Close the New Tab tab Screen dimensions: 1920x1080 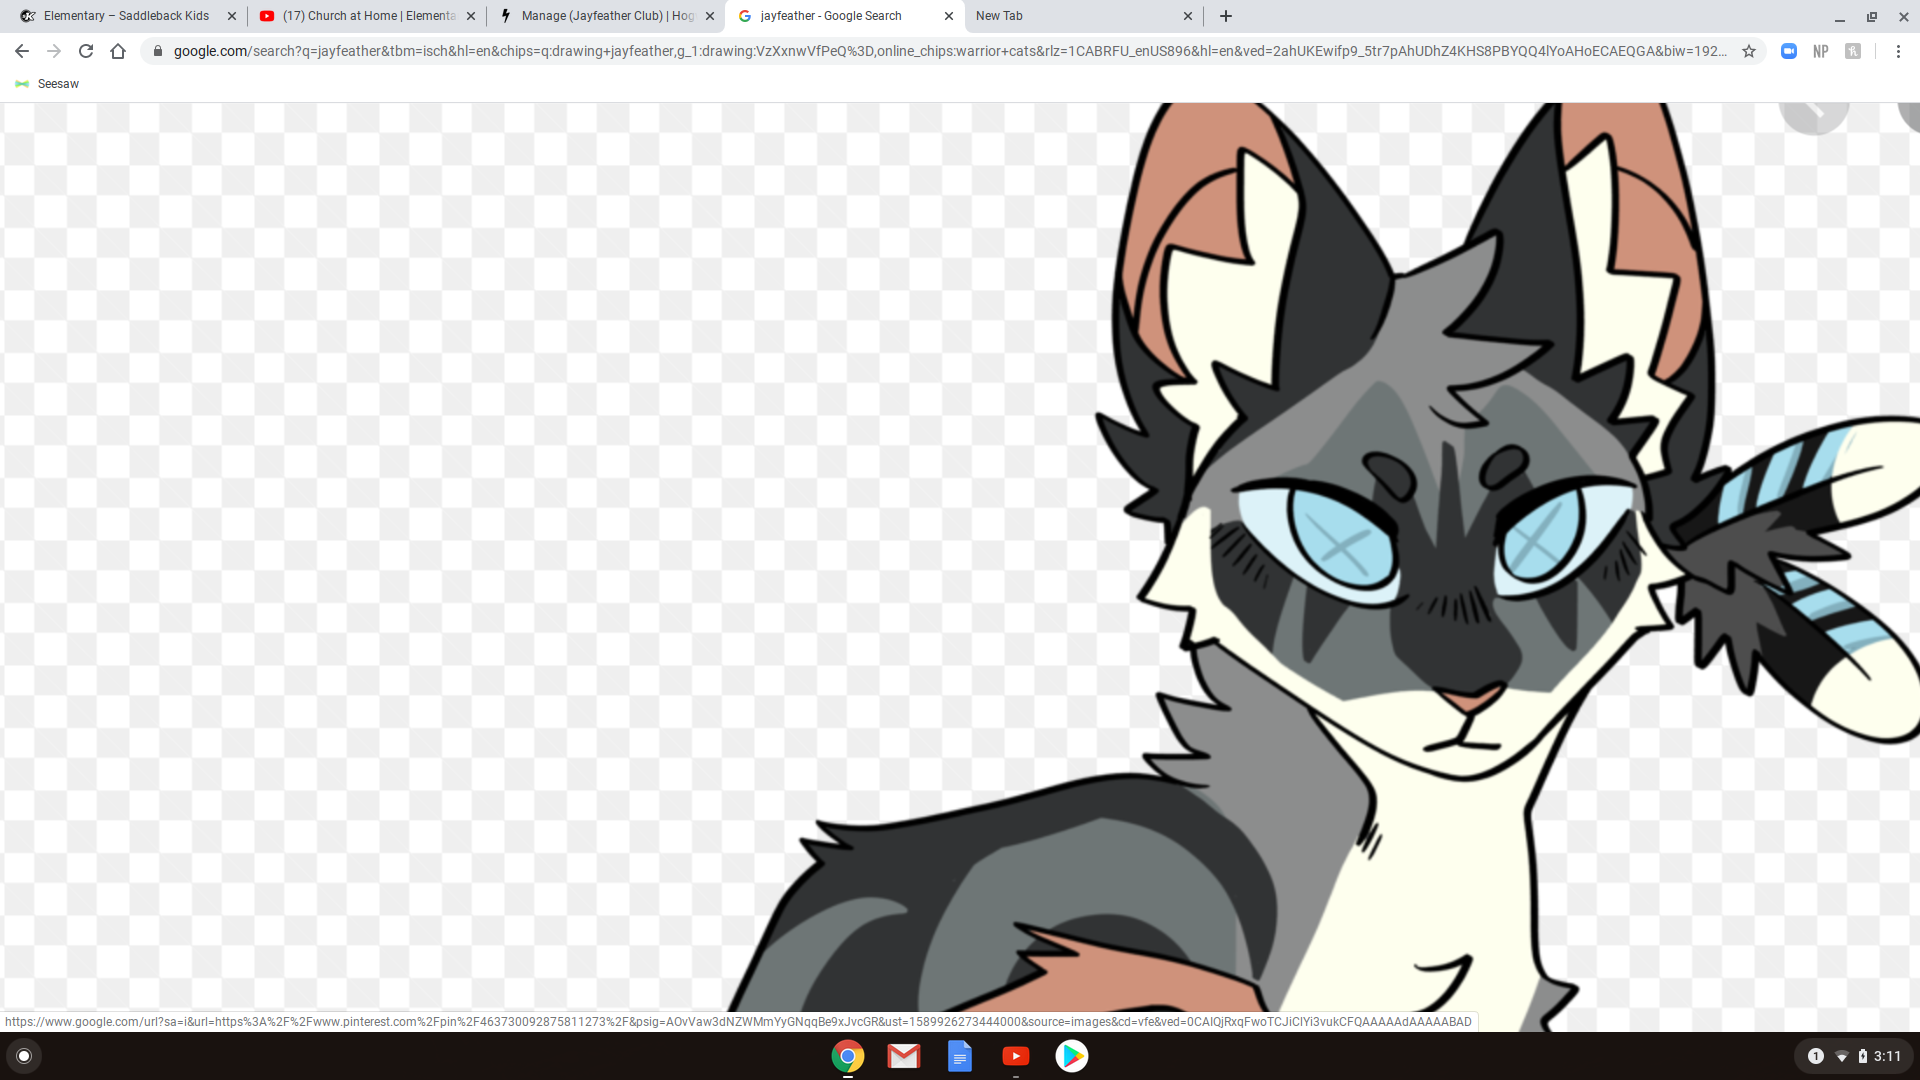(x=1188, y=16)
